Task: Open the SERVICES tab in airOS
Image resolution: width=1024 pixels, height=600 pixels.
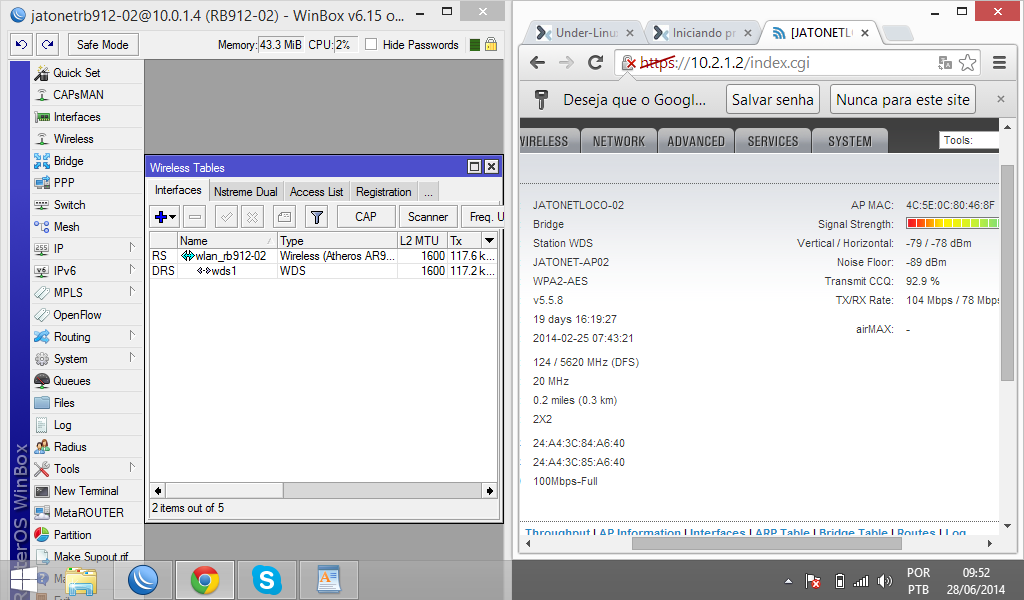Action: (773, 141)
